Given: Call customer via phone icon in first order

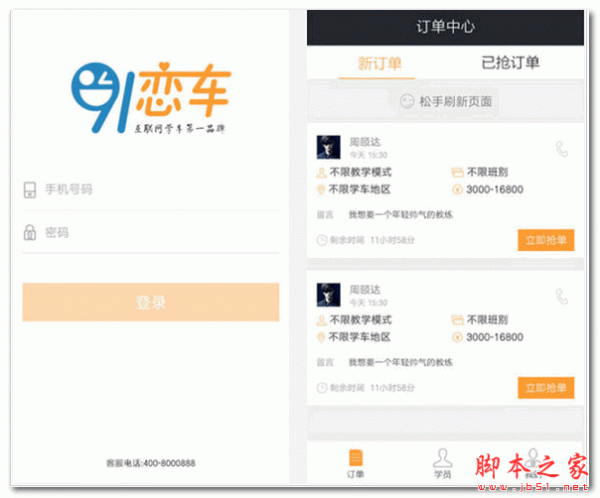Looking at the screenshot, I should click(x=562, y=149).
